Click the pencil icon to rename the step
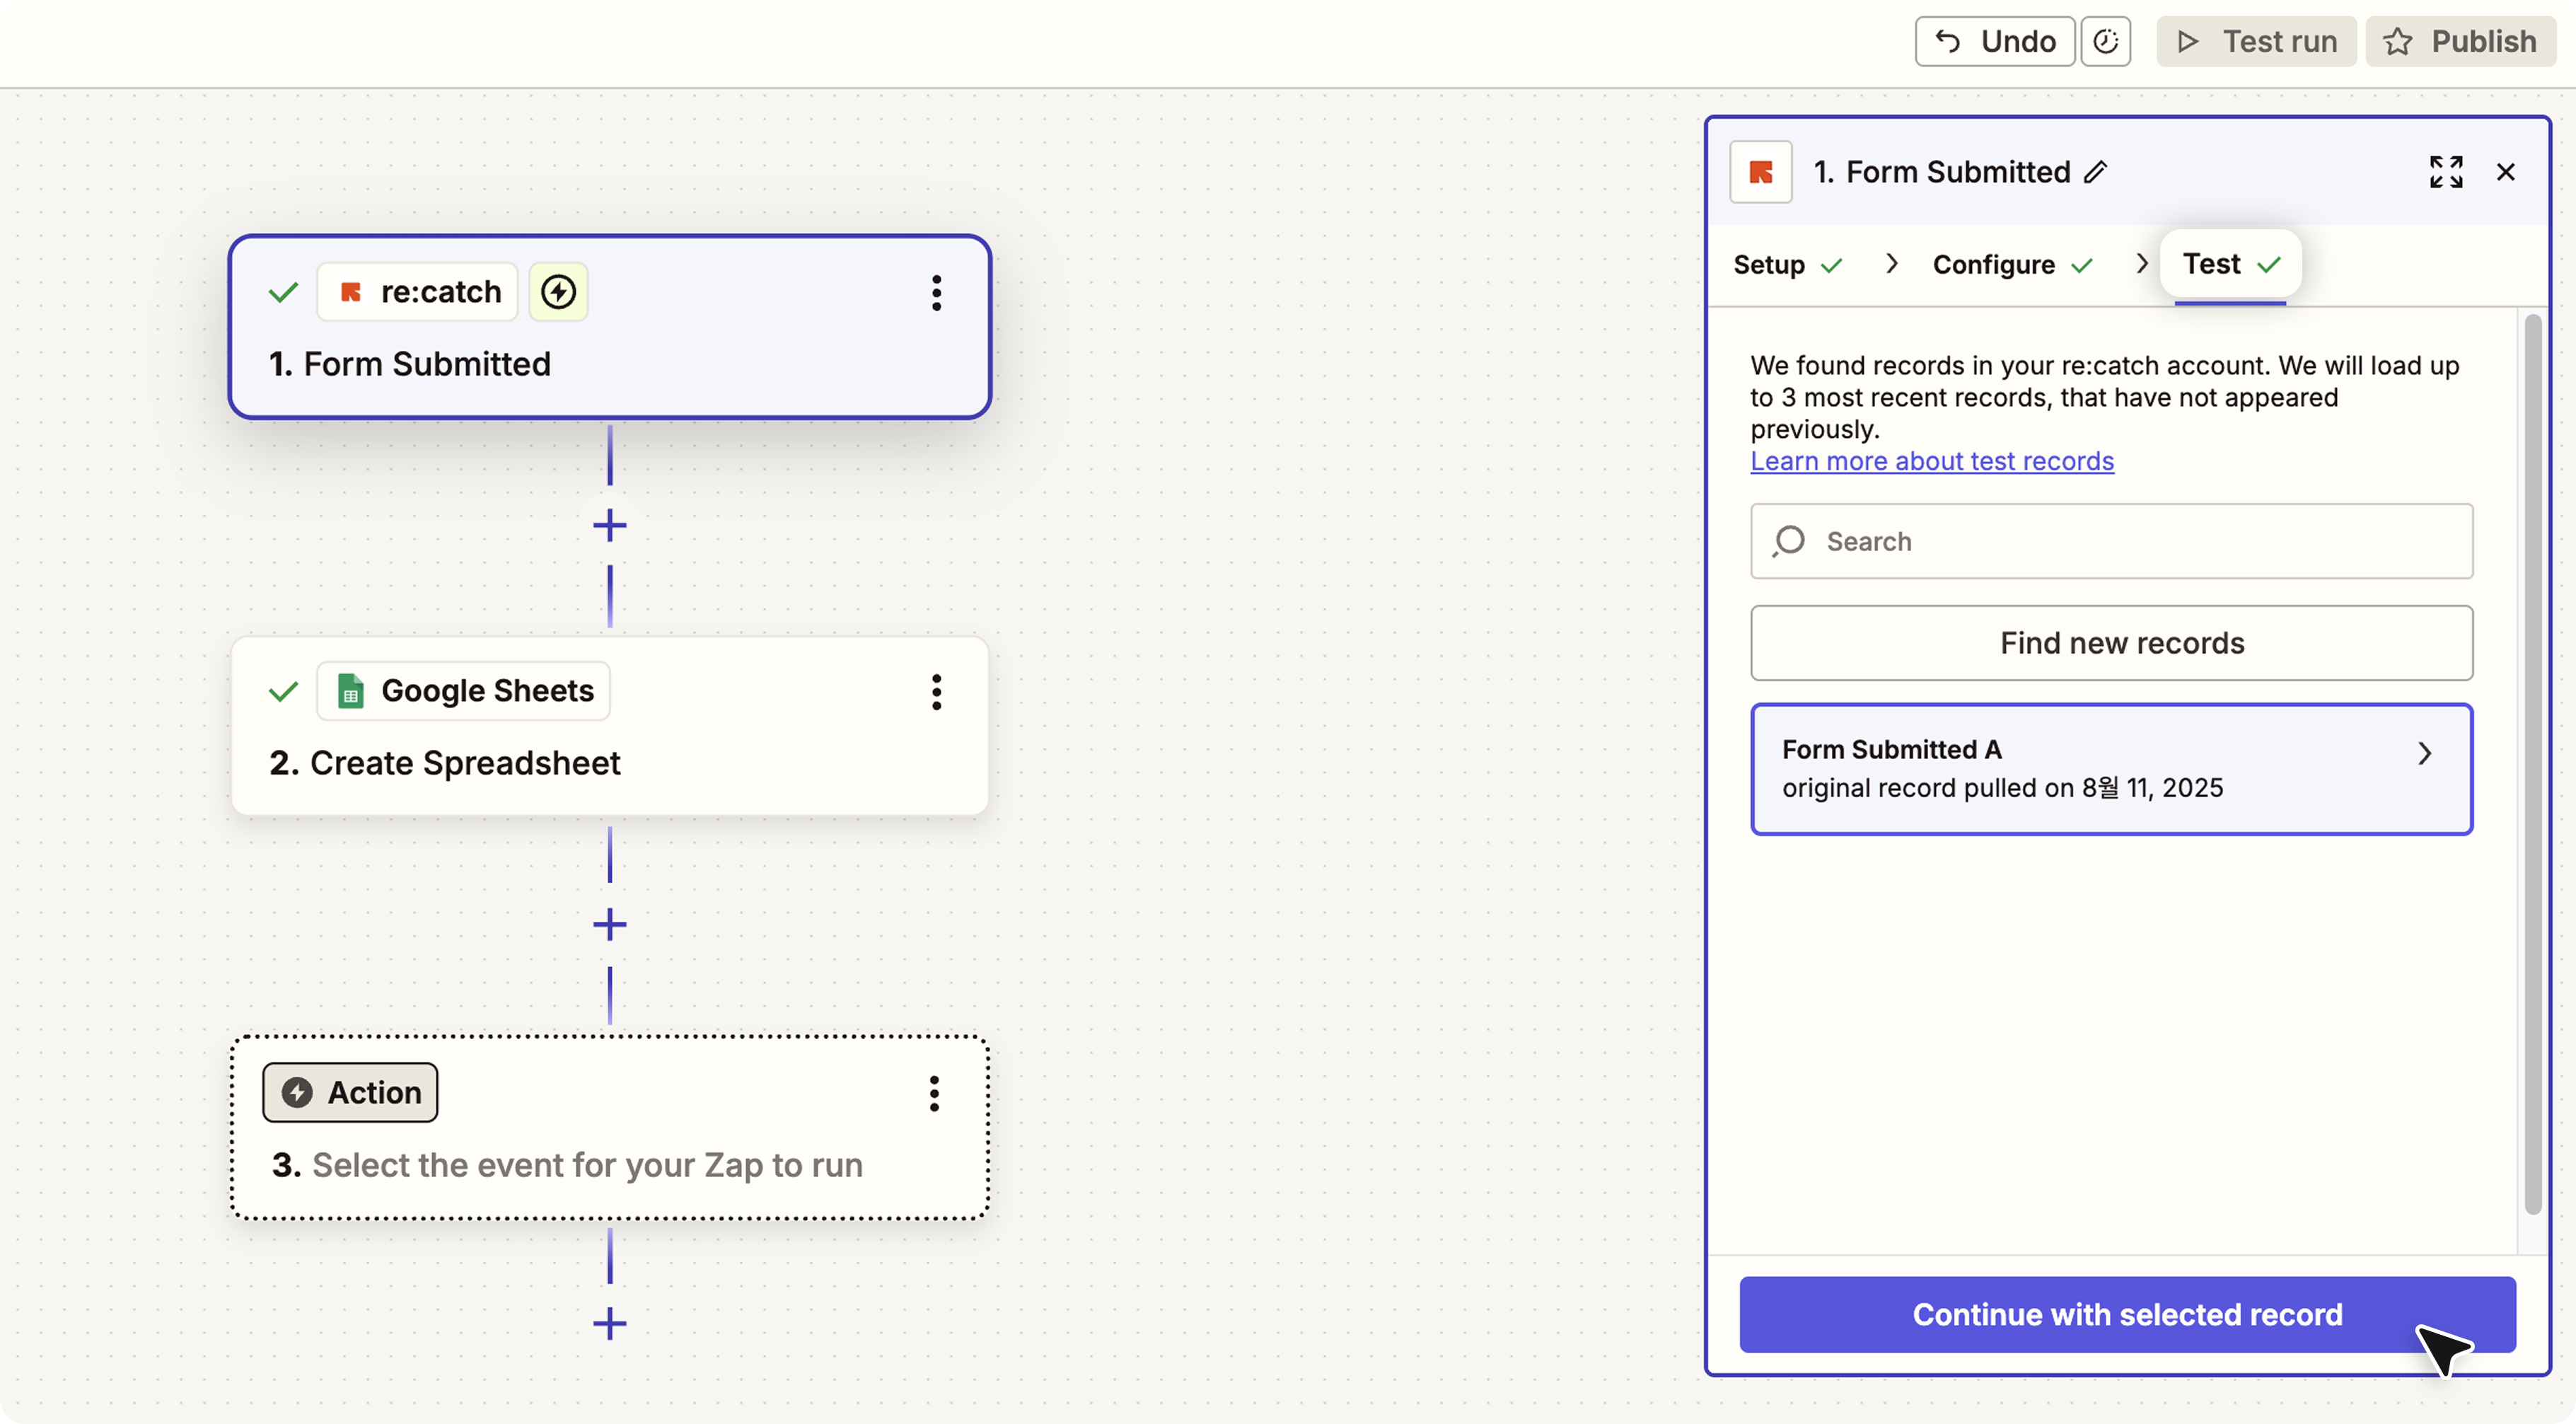2576x1424 pixels. [x=2096, y=172]
